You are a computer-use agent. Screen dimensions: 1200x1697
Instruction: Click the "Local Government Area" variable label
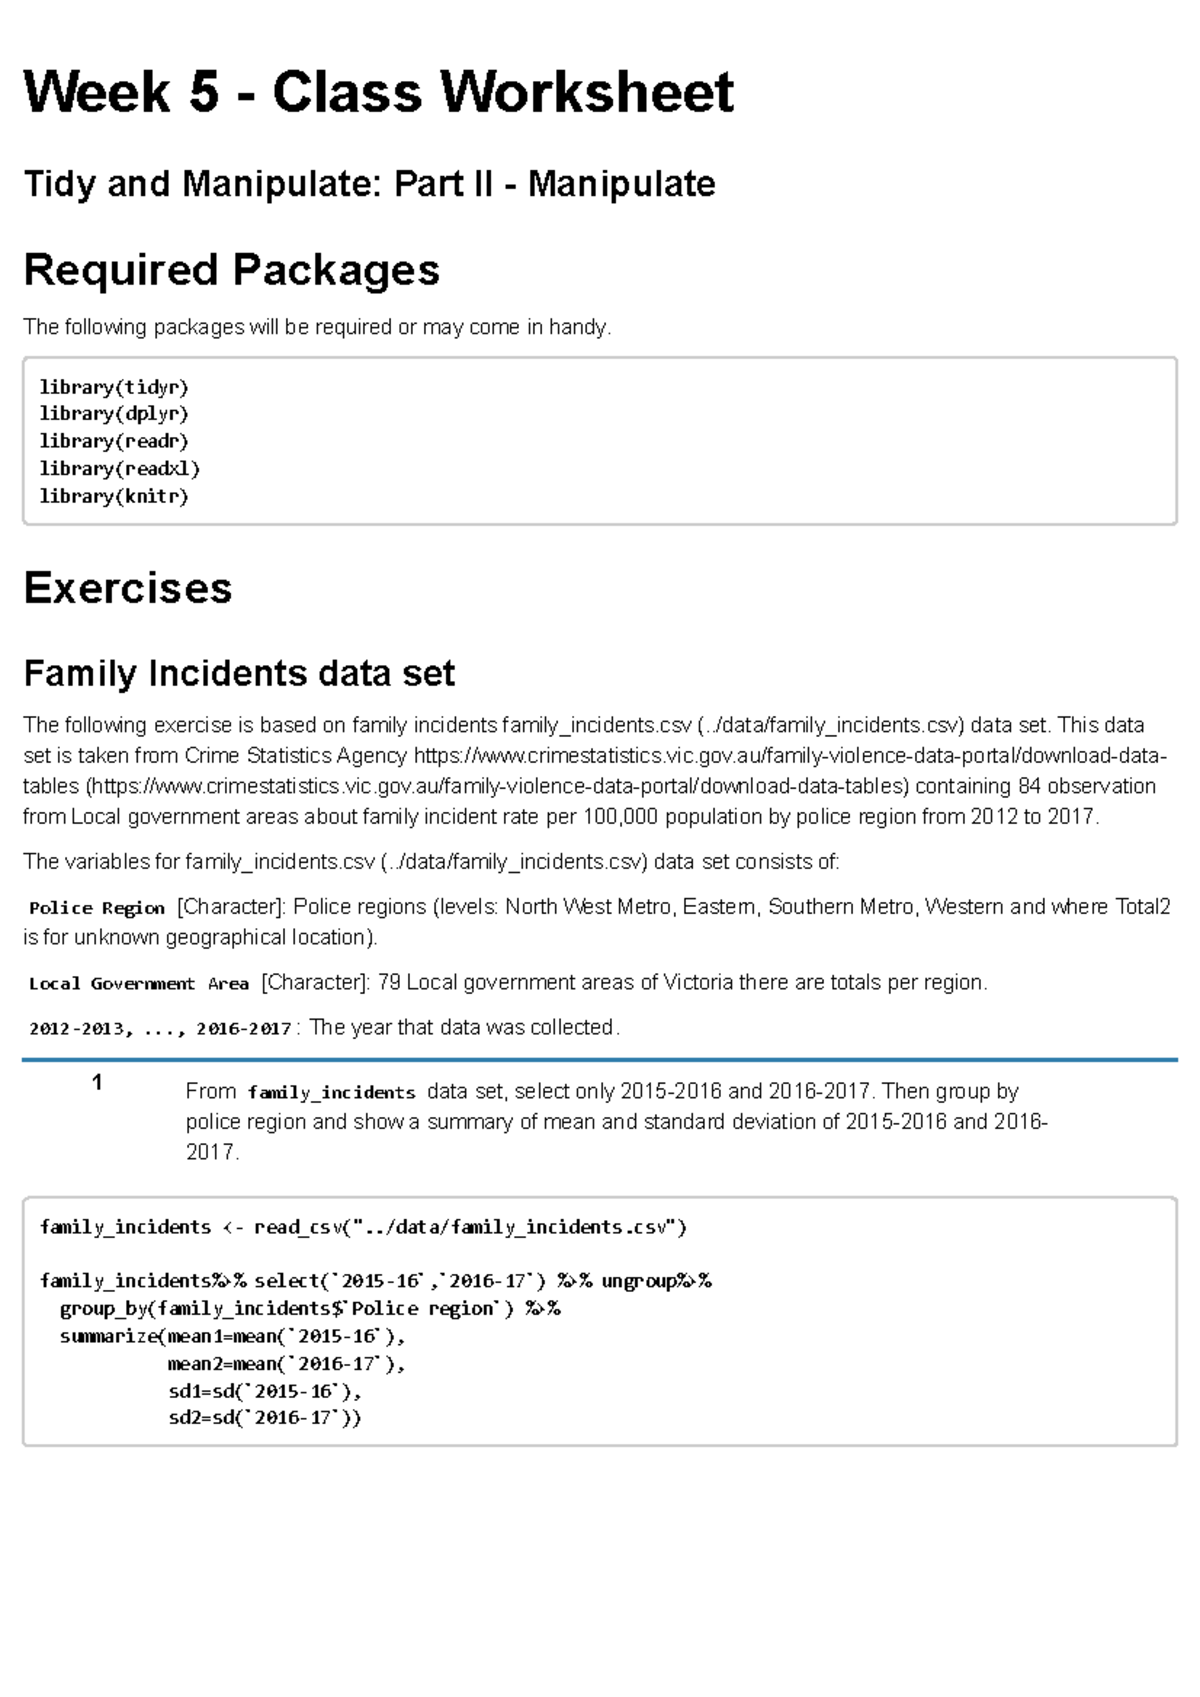click(x=139, y=984)
